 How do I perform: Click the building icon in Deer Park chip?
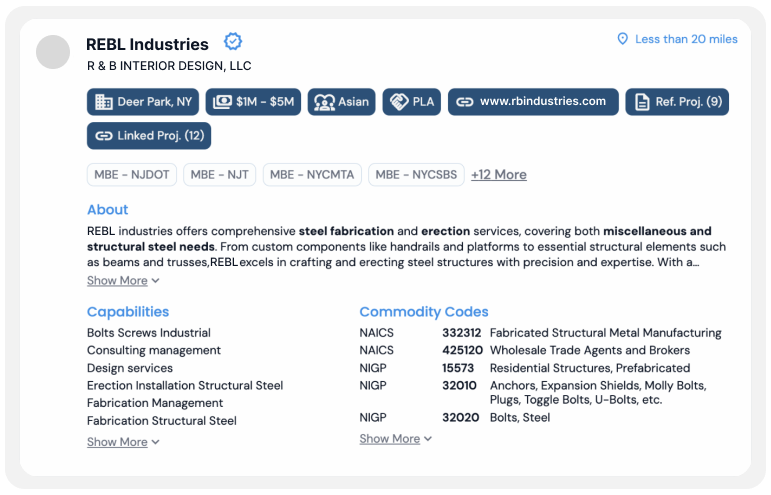[x=103, y=102]
